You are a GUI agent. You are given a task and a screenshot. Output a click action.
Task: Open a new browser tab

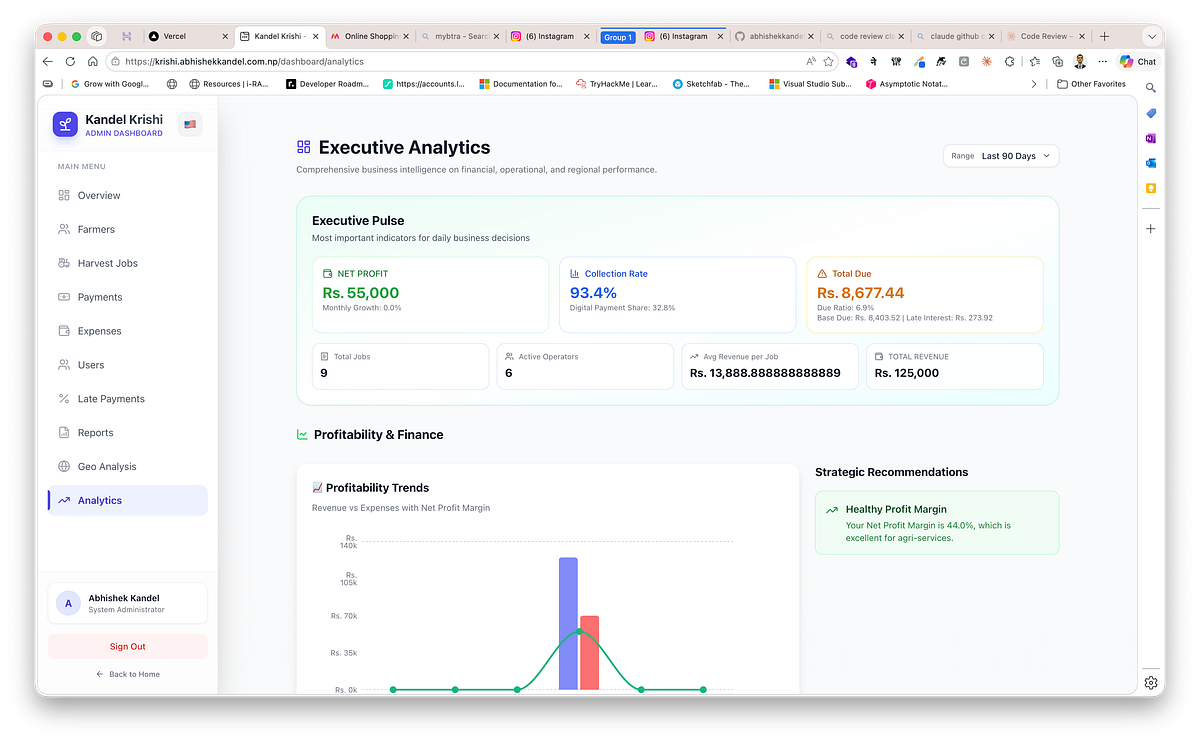[1104, 36]
